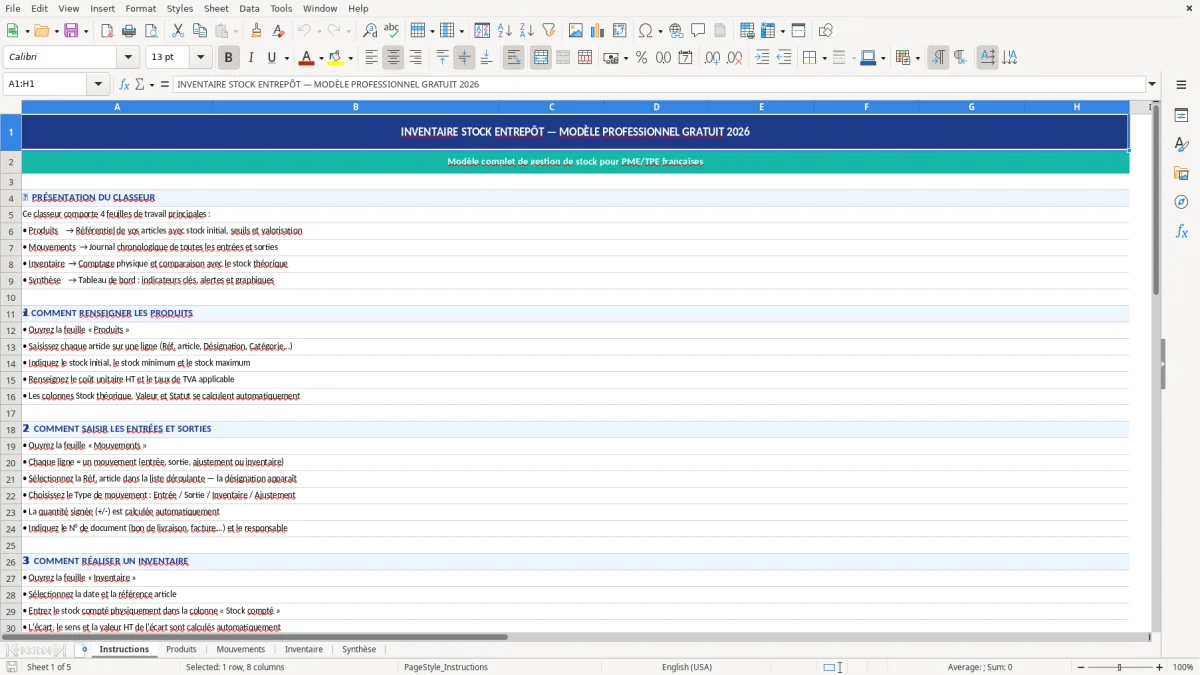The height and width of the screenshot is (675, 1200).
Task: Switch to the Mouvements sheet tab
Action: pyautogui.click(x=241, y=650)
